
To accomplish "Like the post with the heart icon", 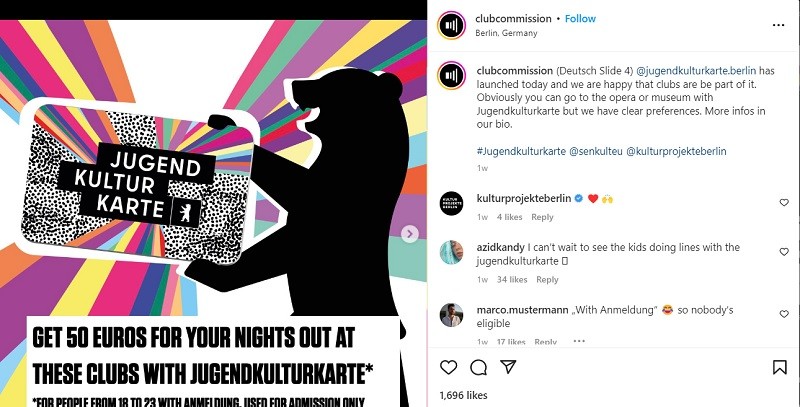I will point(448,367).
